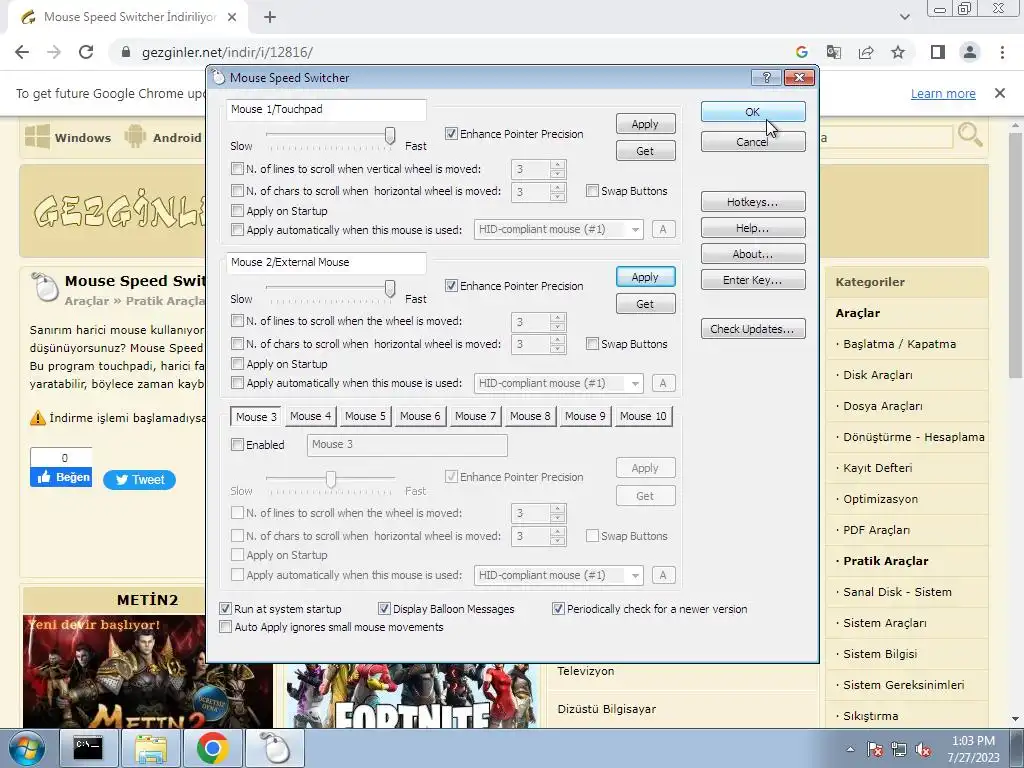This screenshot has width=1024, height=768.
Task: Select the Mouse 4 tab
Action: (x=311, y=416)
